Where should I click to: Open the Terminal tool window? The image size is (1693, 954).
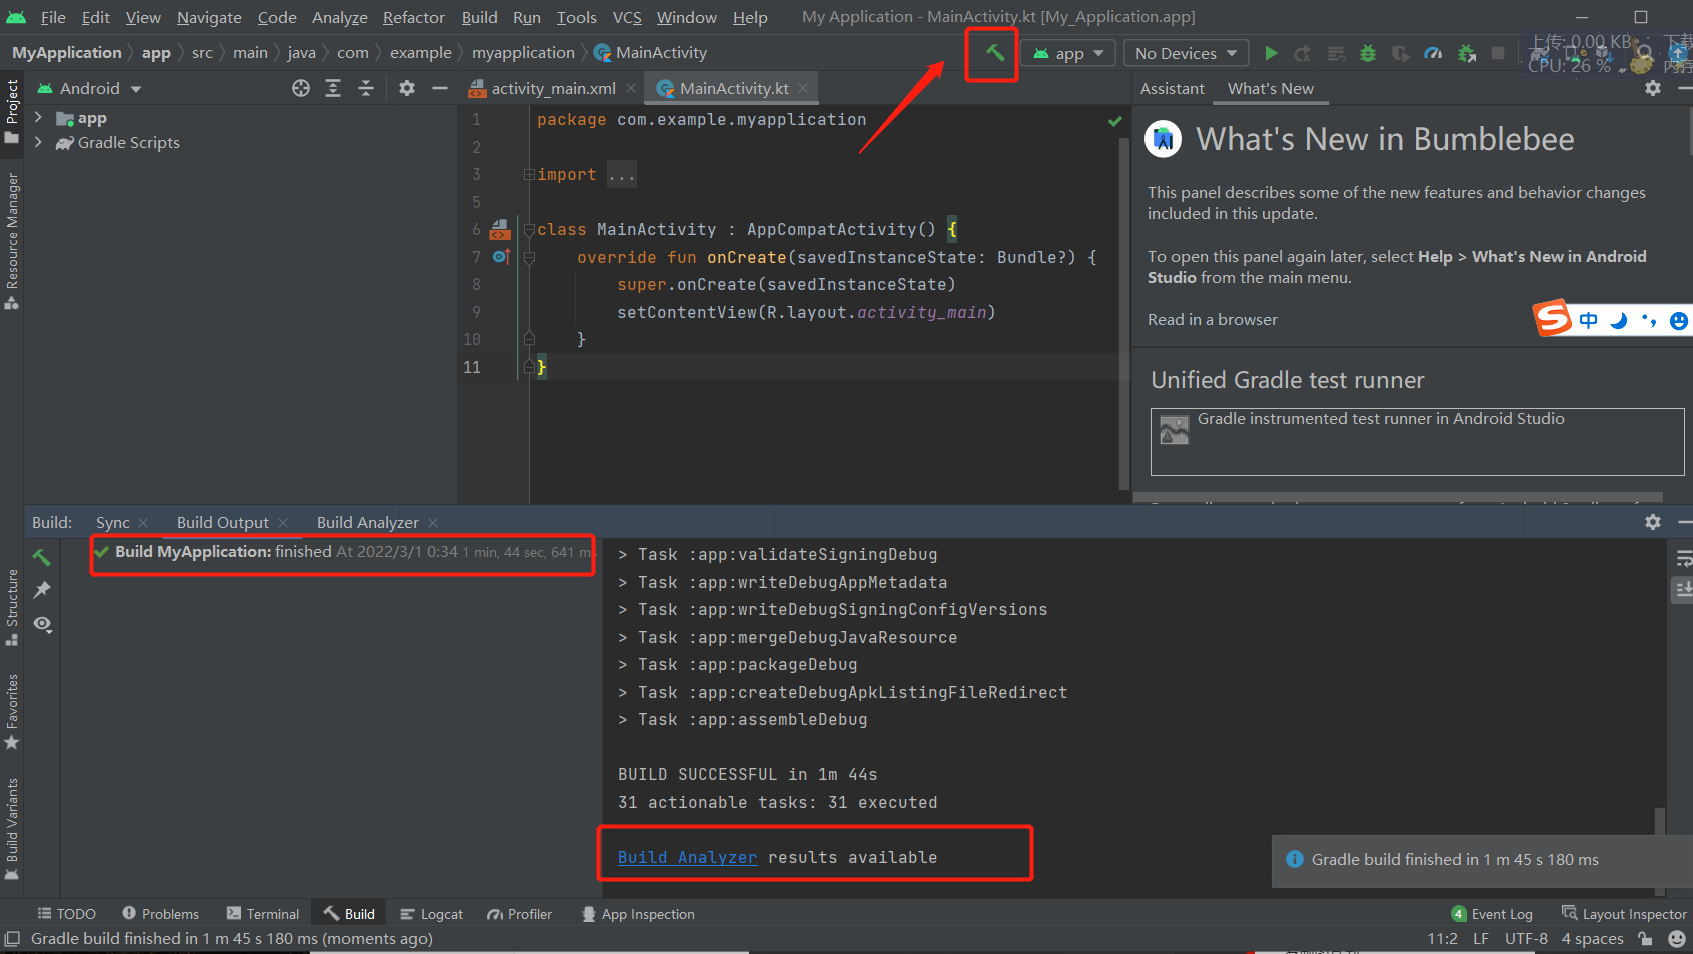(262, 914)
